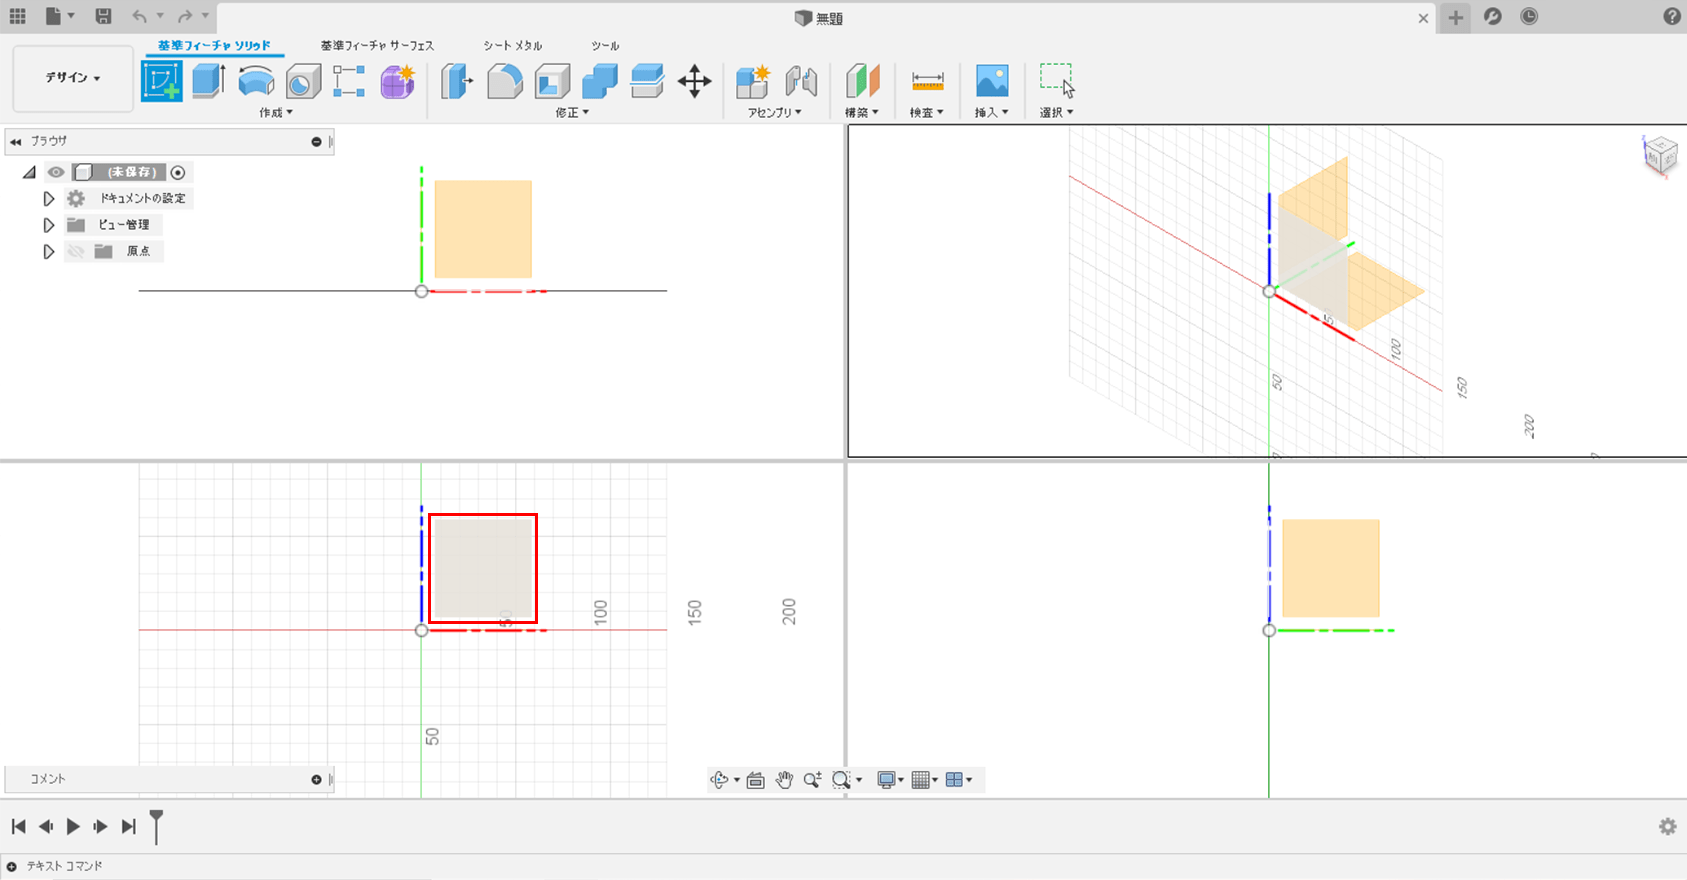Select the Revolve tool
1687x880 pixels.
(x=256, y=81)
